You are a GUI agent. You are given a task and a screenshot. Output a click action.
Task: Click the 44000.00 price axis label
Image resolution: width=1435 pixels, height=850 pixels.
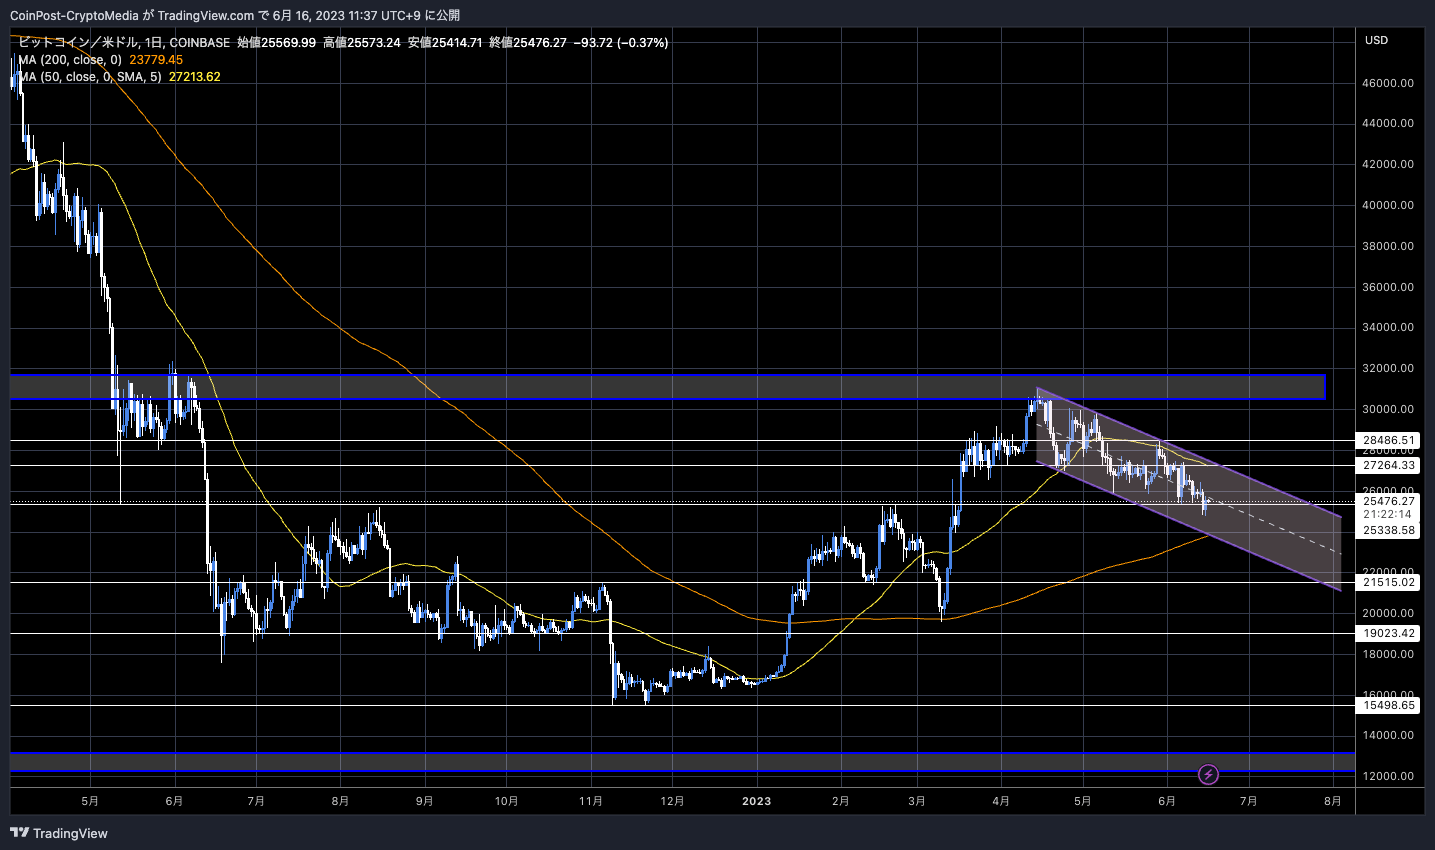pyautogui.click(x=1388, y=123)
